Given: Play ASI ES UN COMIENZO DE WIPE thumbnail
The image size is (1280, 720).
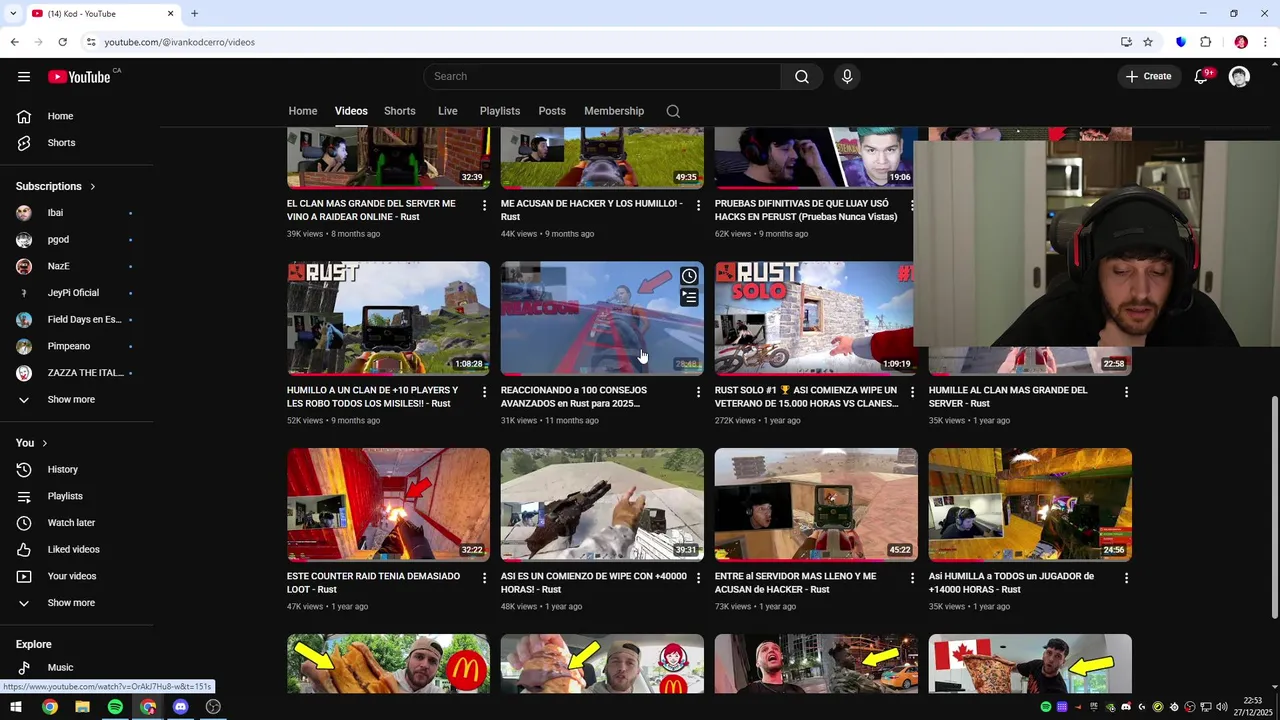Looking at the screenshot, I should point(602,504).
